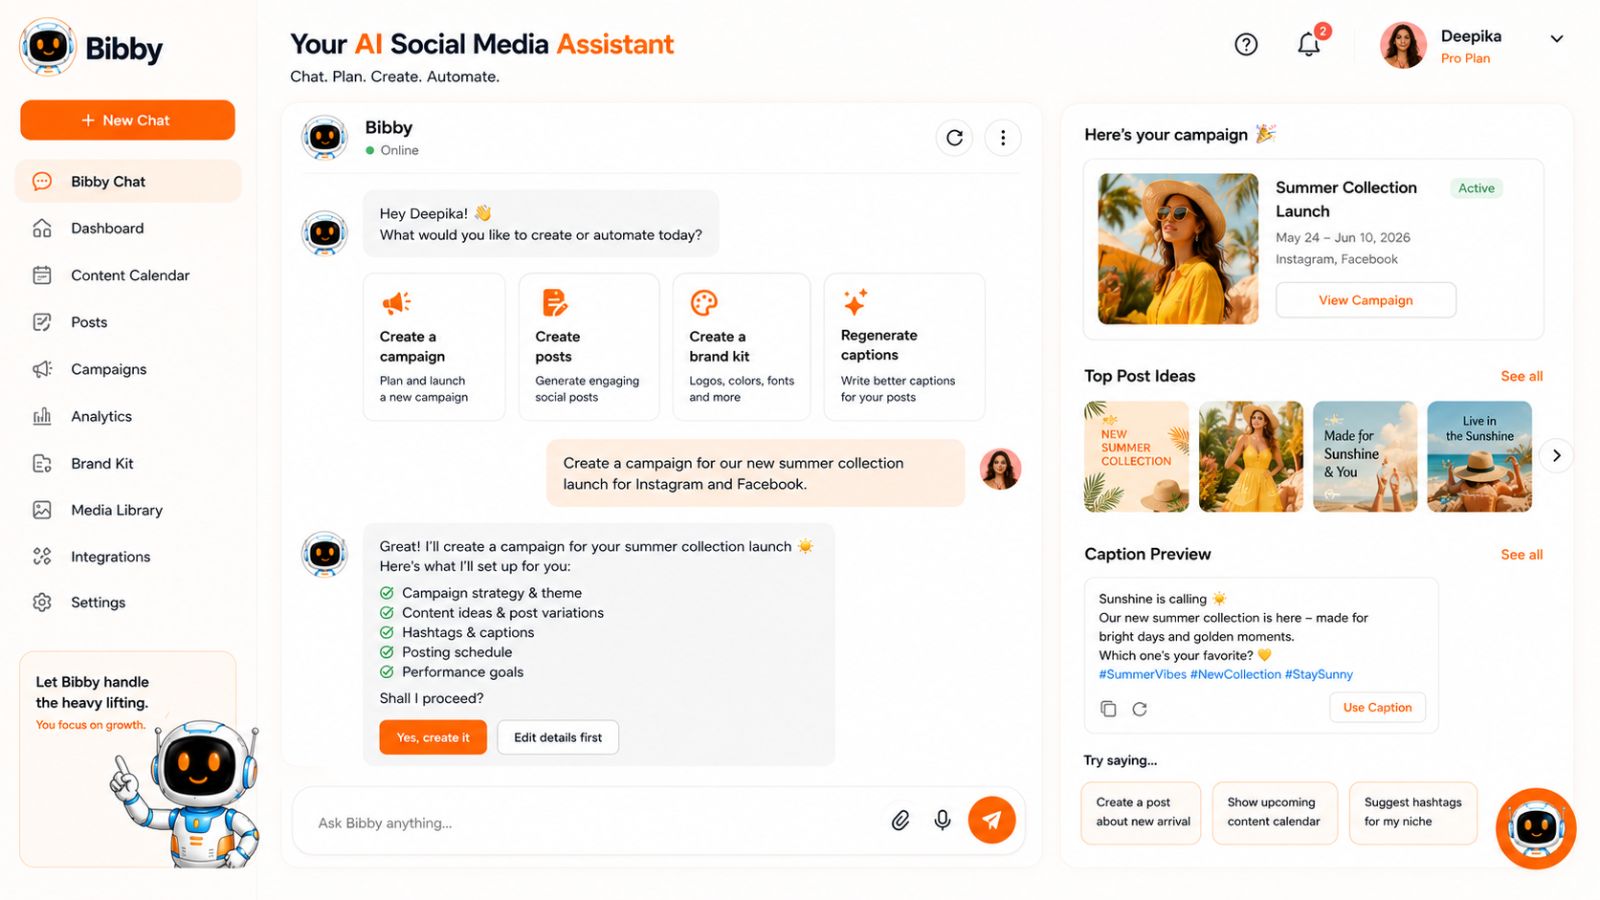Select Create a brand kit card
The width and height of the screenshot is (1600, 900).
pos(741,347)
